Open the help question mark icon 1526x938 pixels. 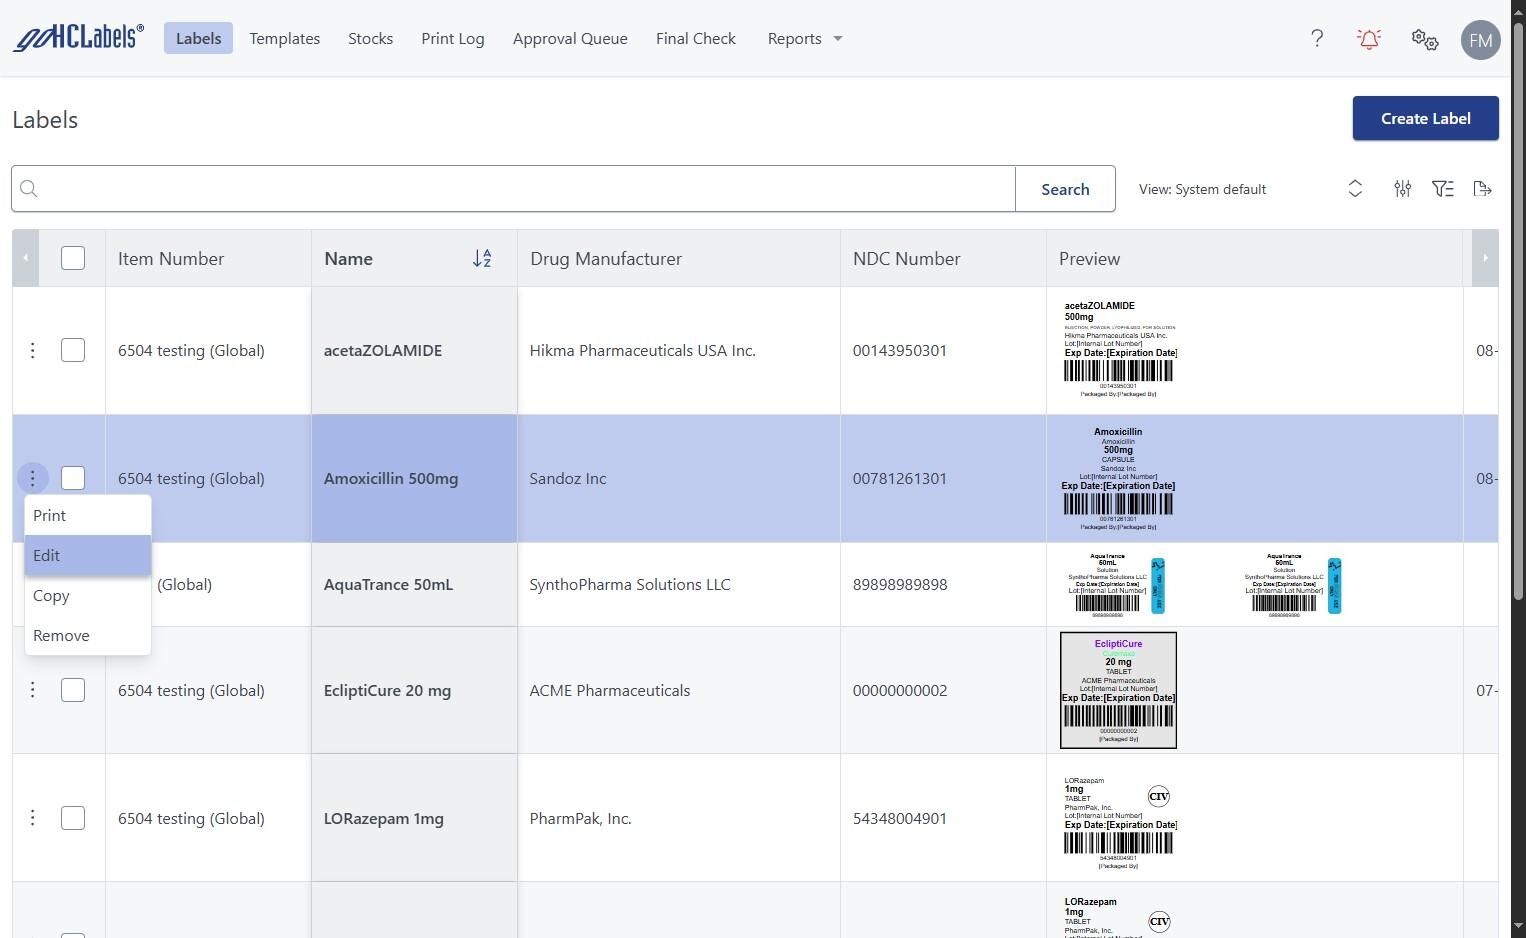pyautogui.click(x=1317, y=39)
